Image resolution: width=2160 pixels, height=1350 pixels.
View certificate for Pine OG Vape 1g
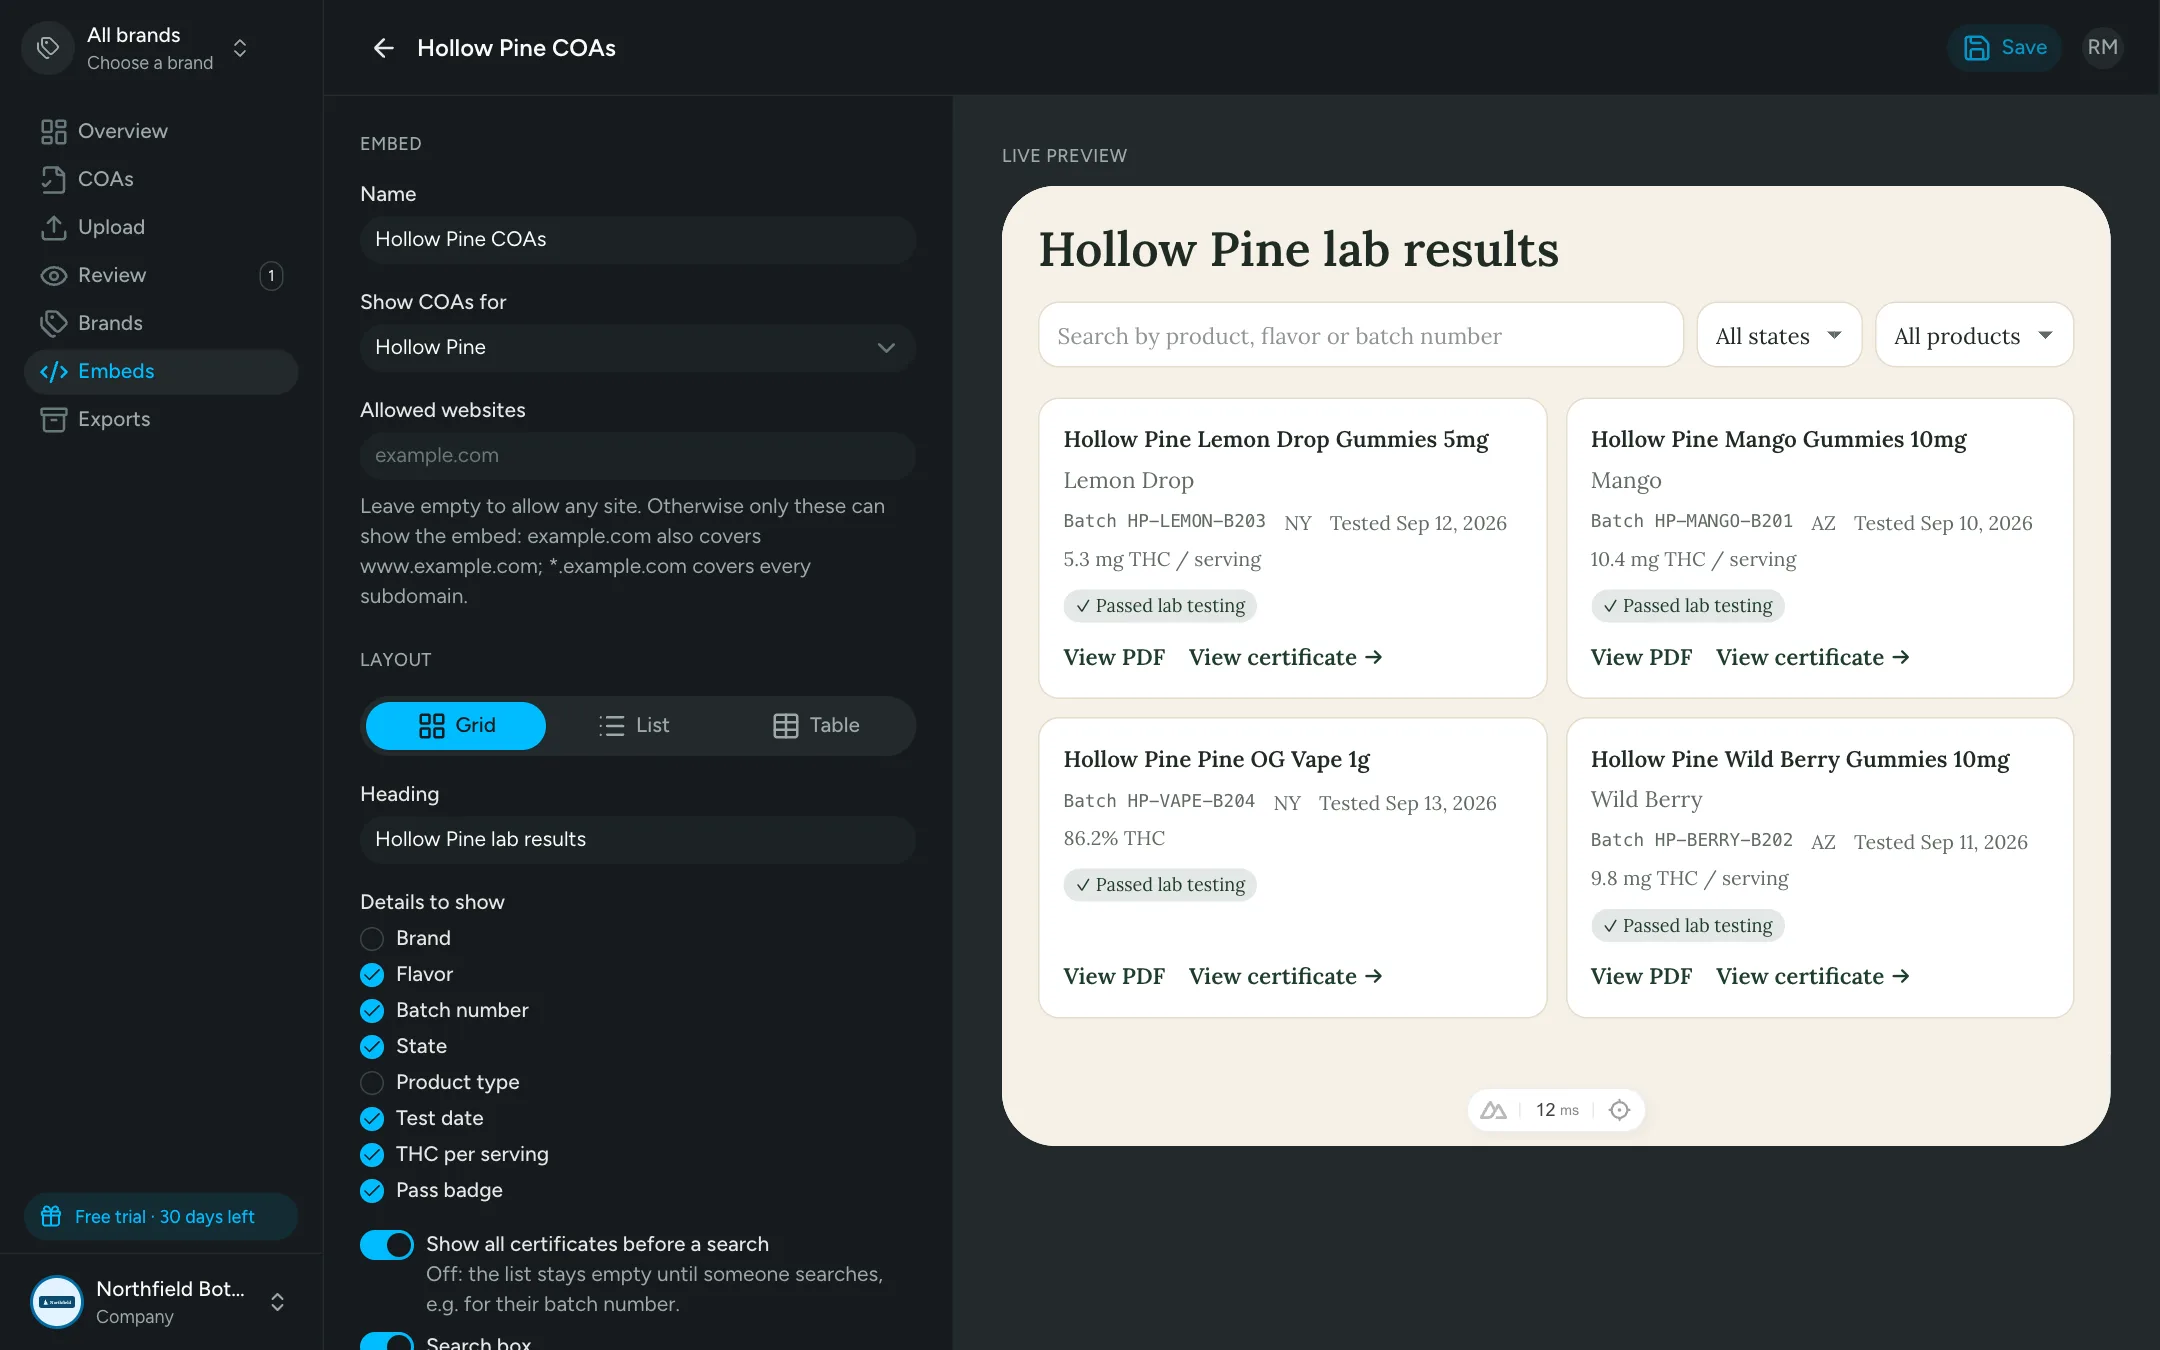[x=1285, y=976]
